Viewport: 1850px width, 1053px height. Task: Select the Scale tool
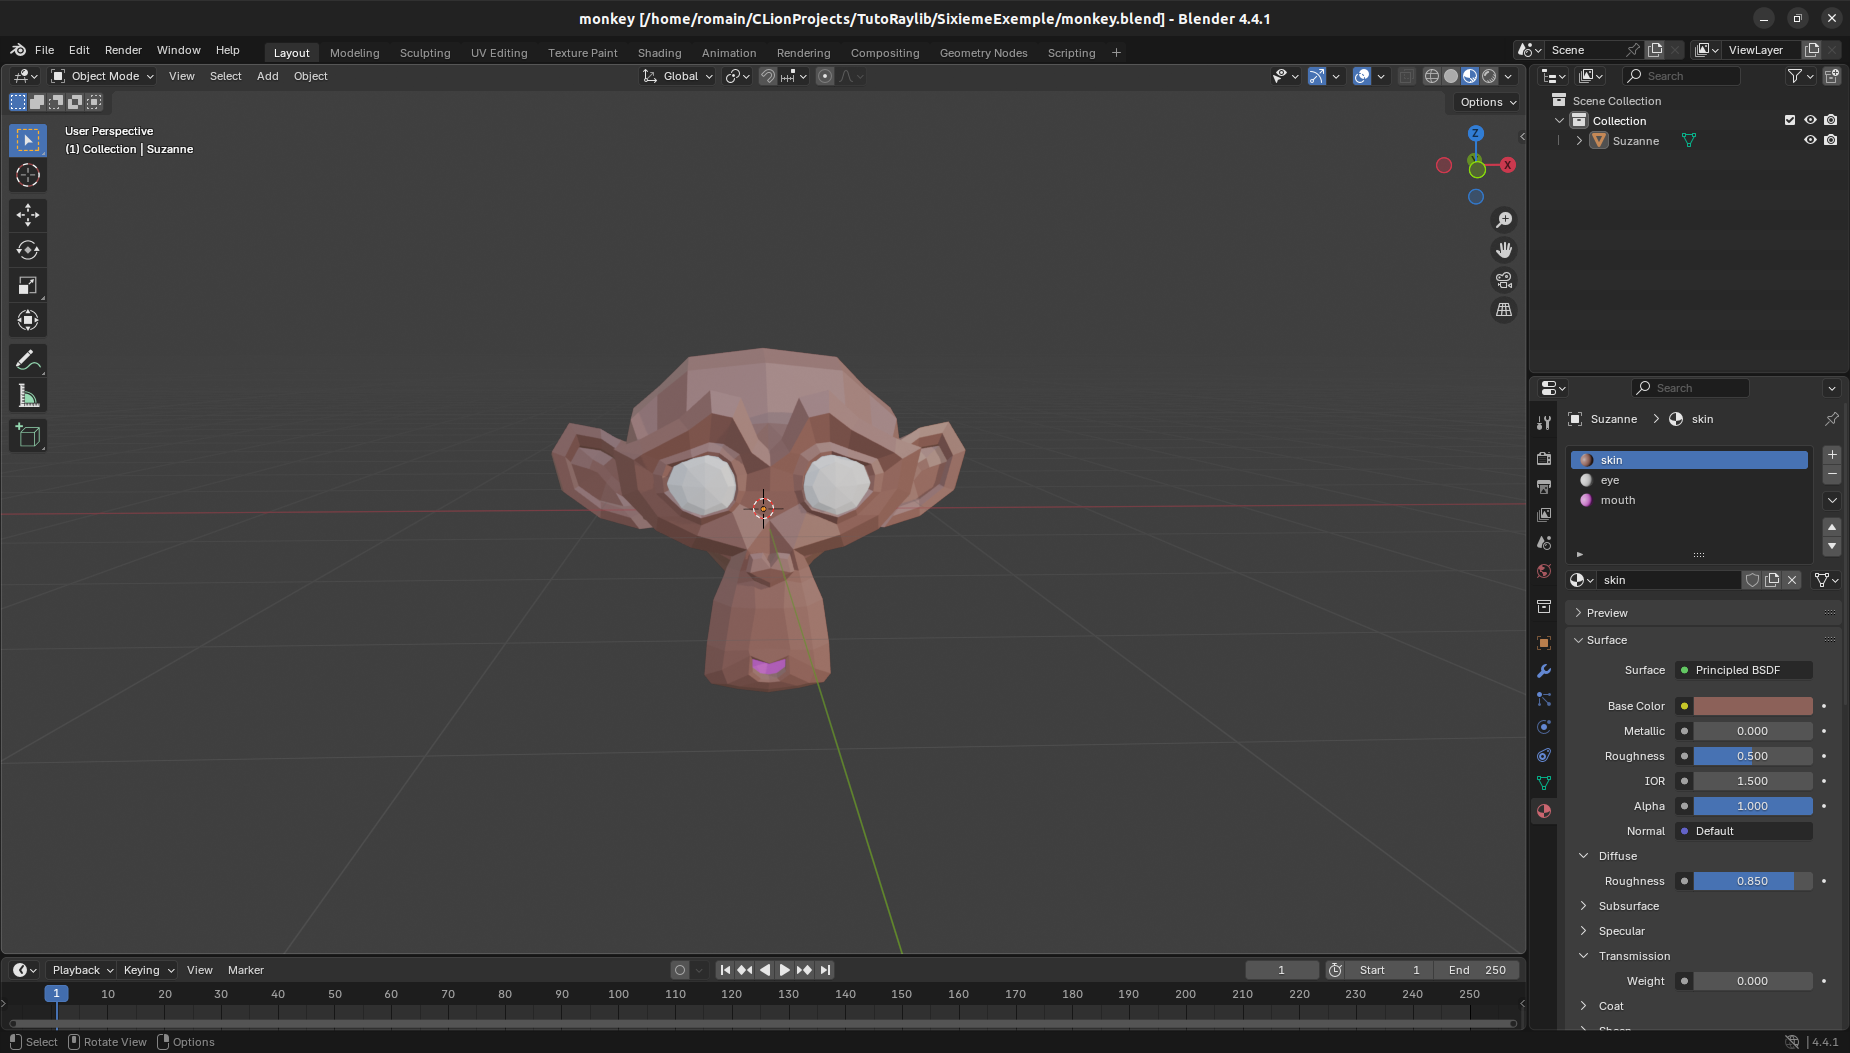click(x=27, y=285)
